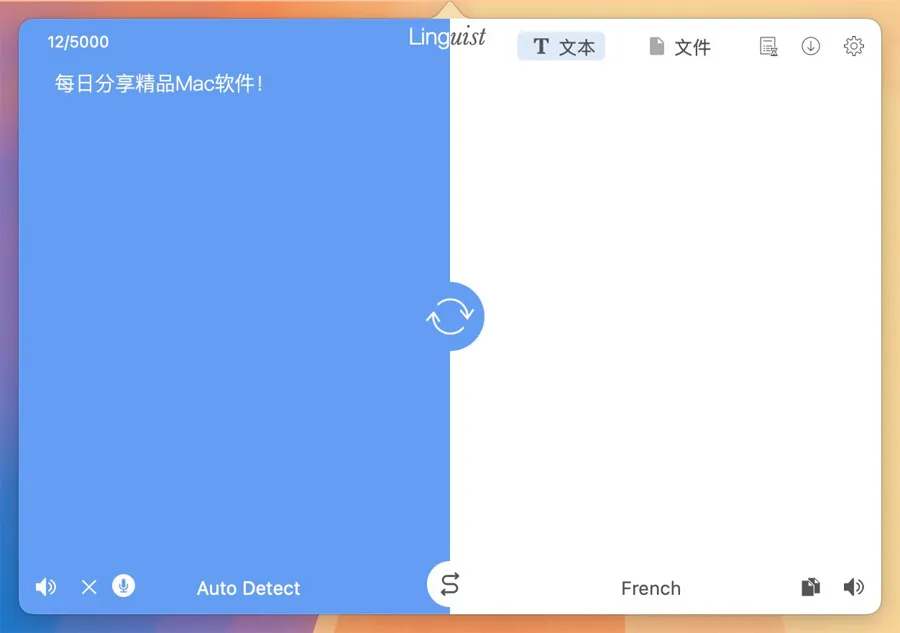Open the translation history list
The image size is (900, 633).
[x=768, y=46]
